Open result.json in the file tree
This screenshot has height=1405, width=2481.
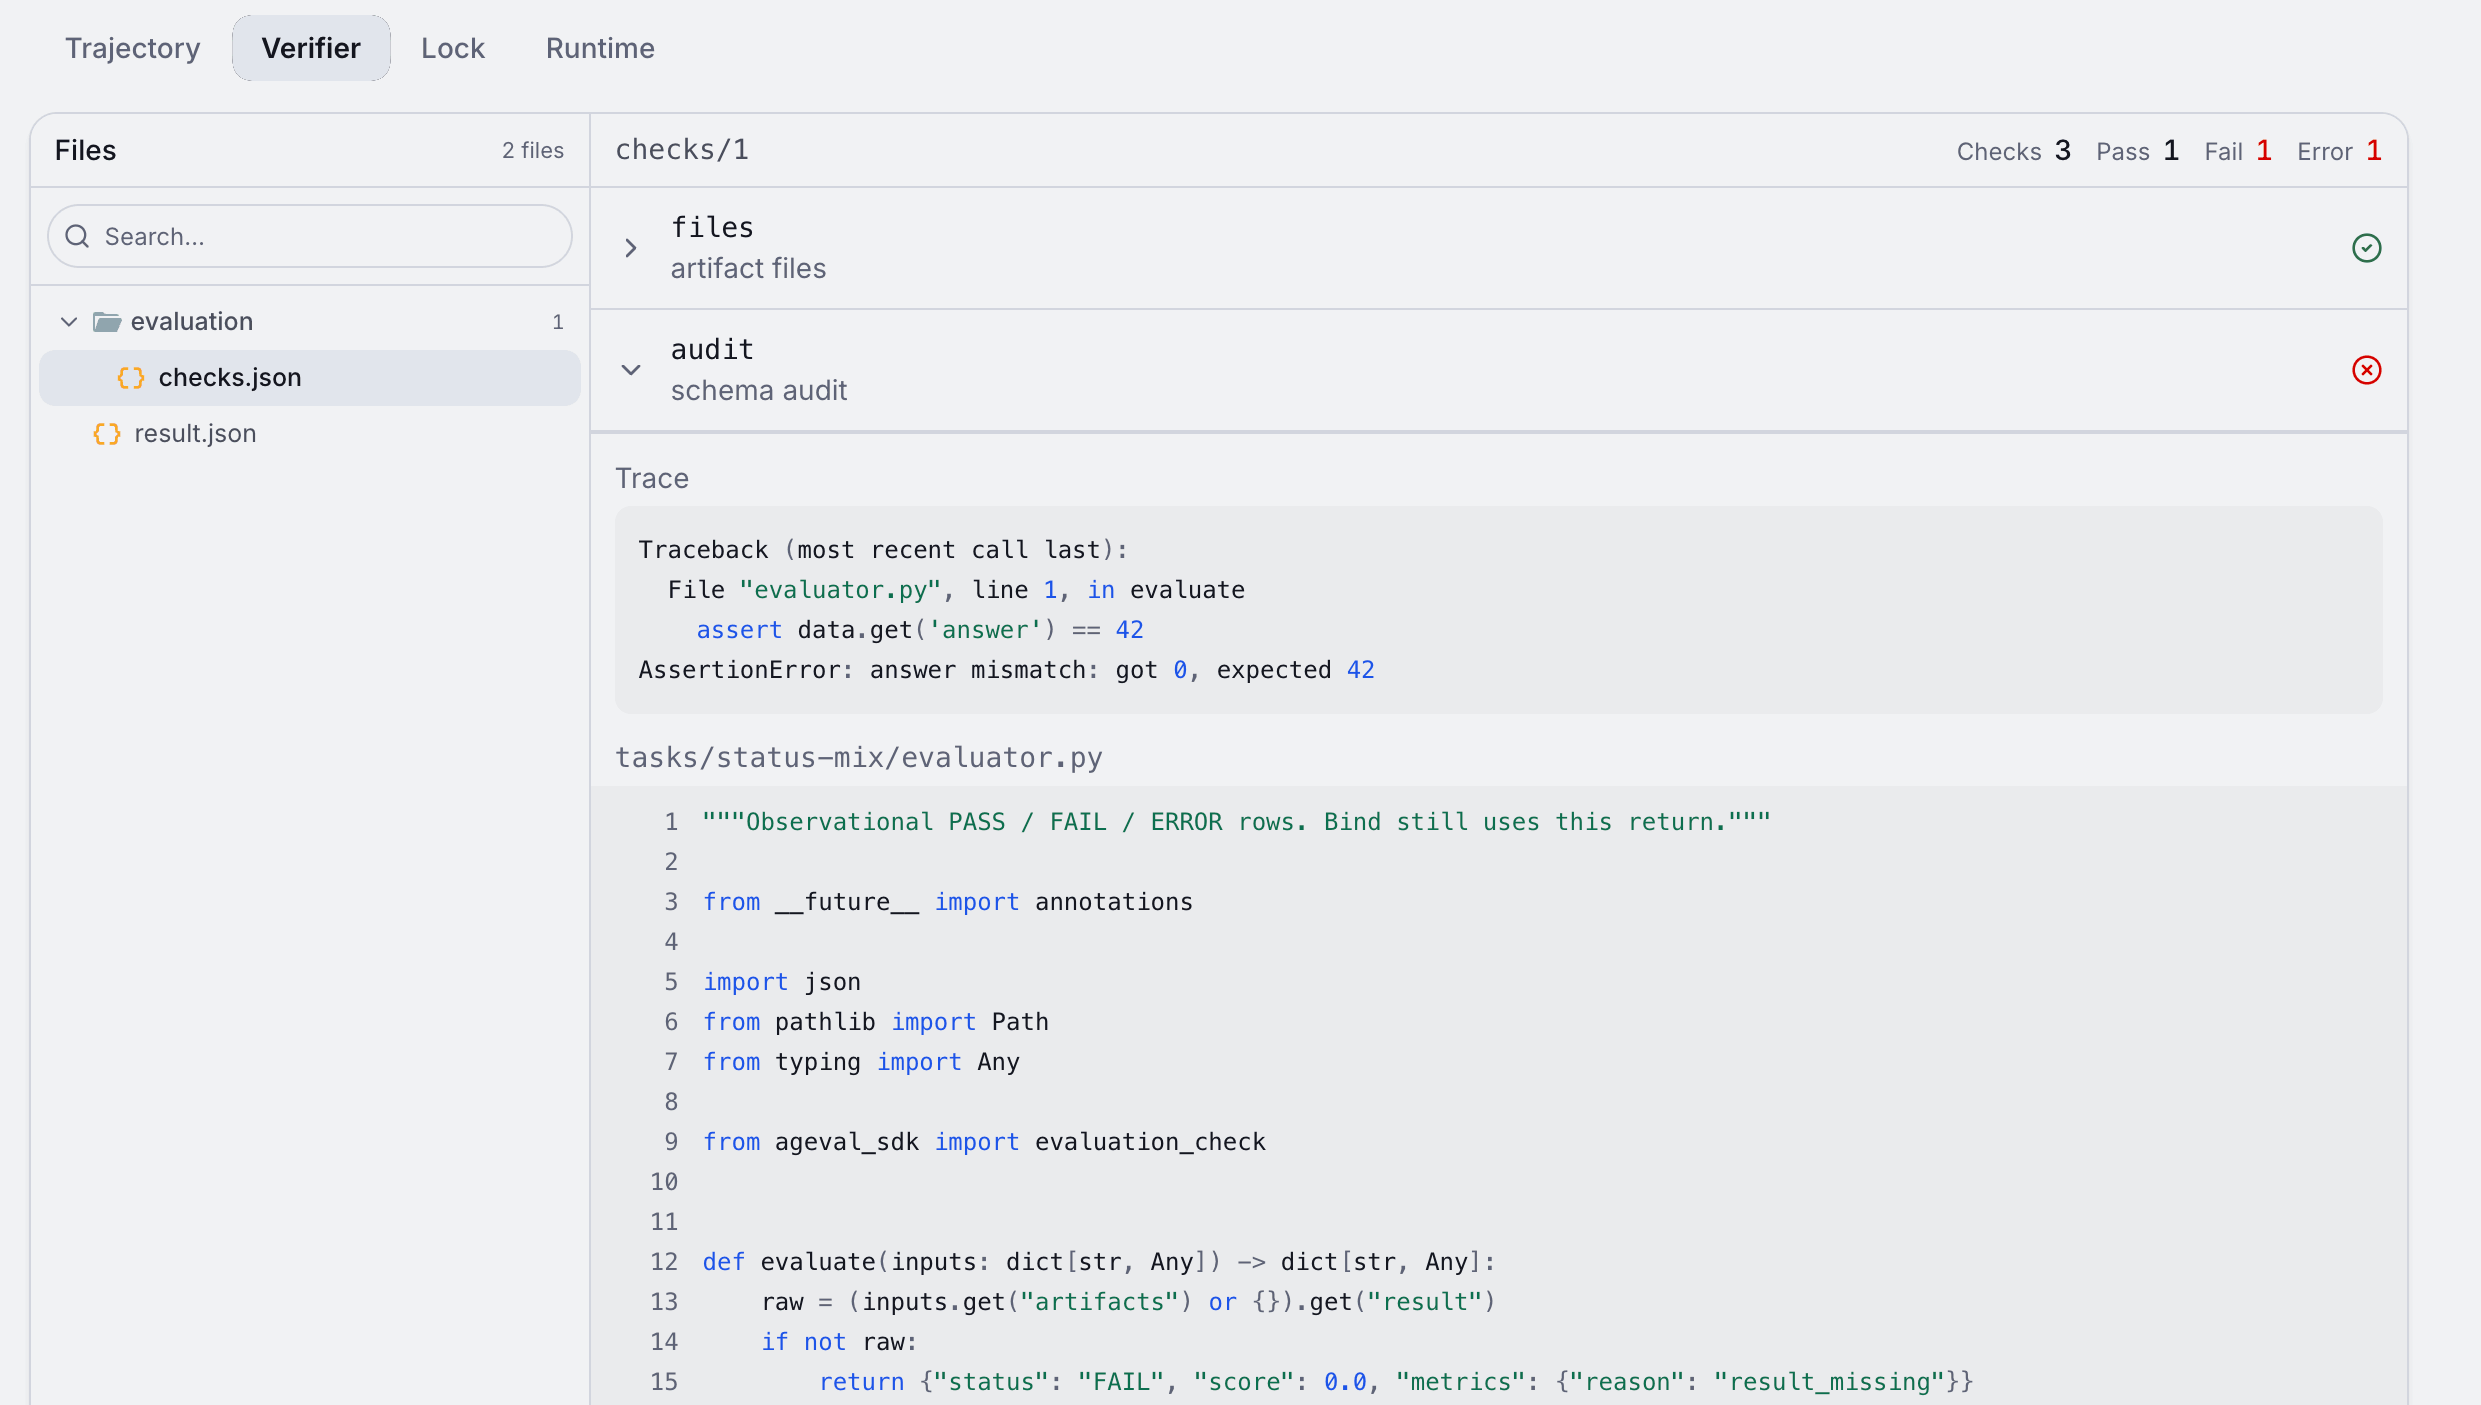[310, 433]
